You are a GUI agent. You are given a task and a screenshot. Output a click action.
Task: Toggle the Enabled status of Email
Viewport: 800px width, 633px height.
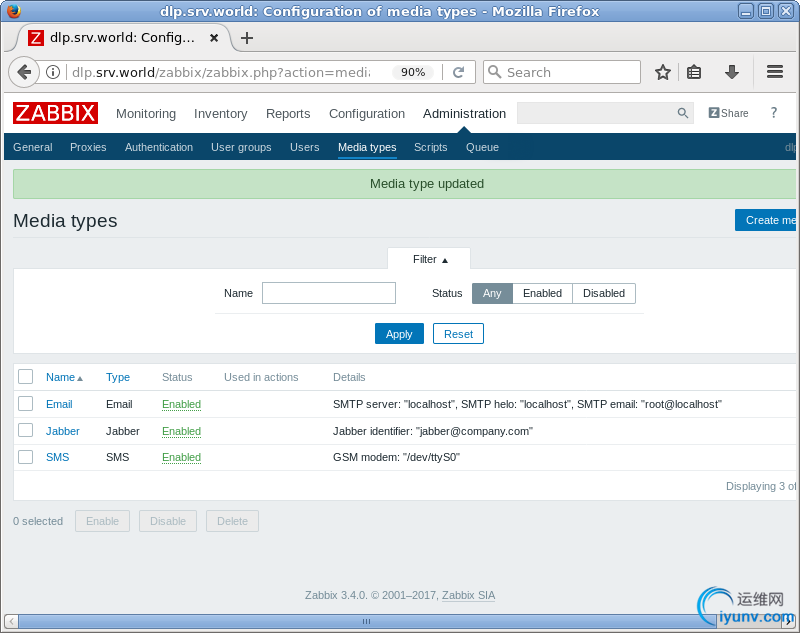[182, 404]
